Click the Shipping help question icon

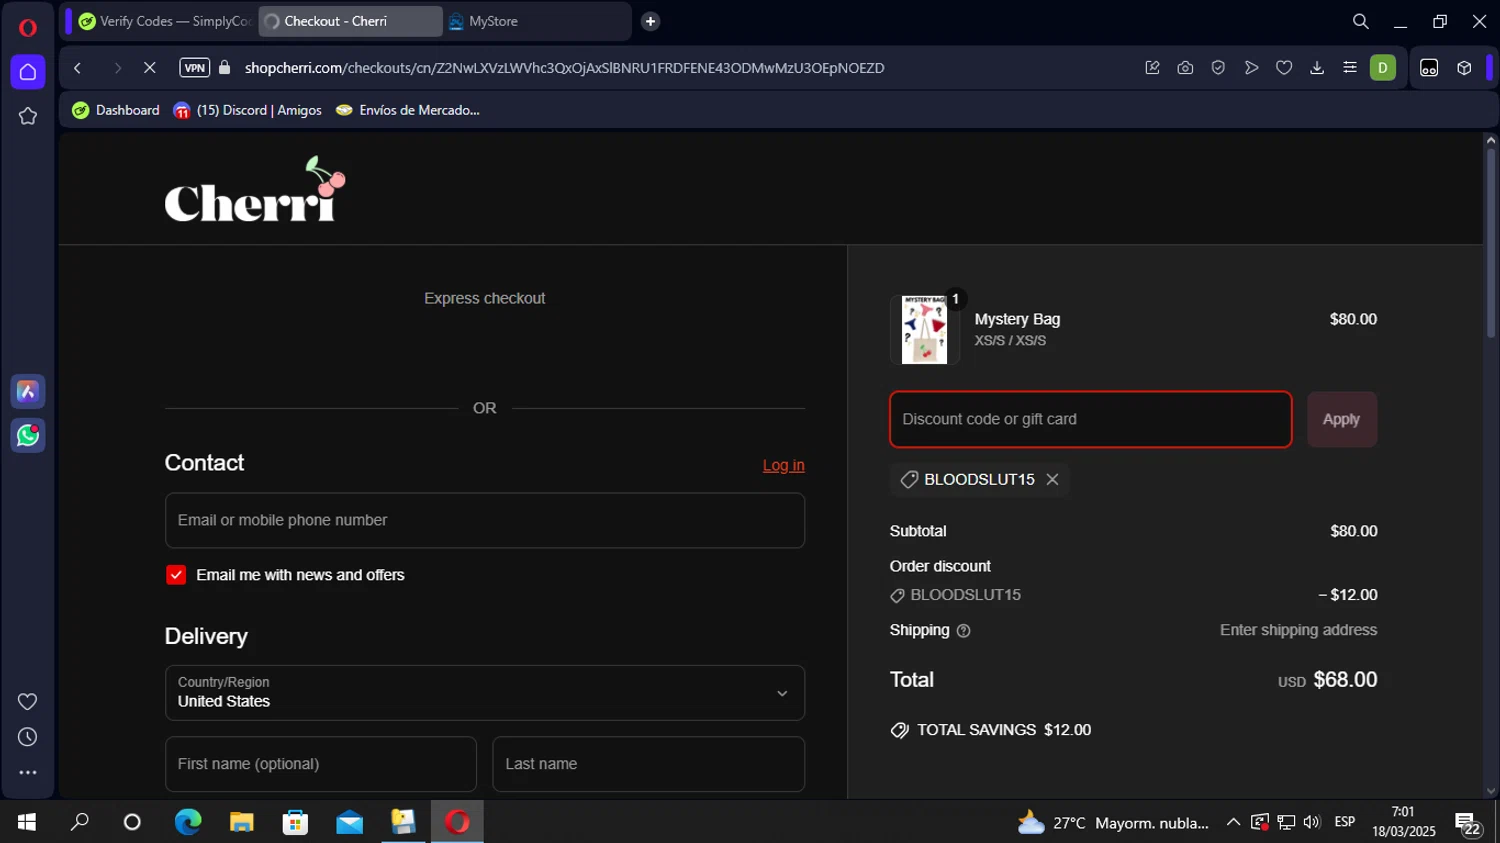pos(963,631)
